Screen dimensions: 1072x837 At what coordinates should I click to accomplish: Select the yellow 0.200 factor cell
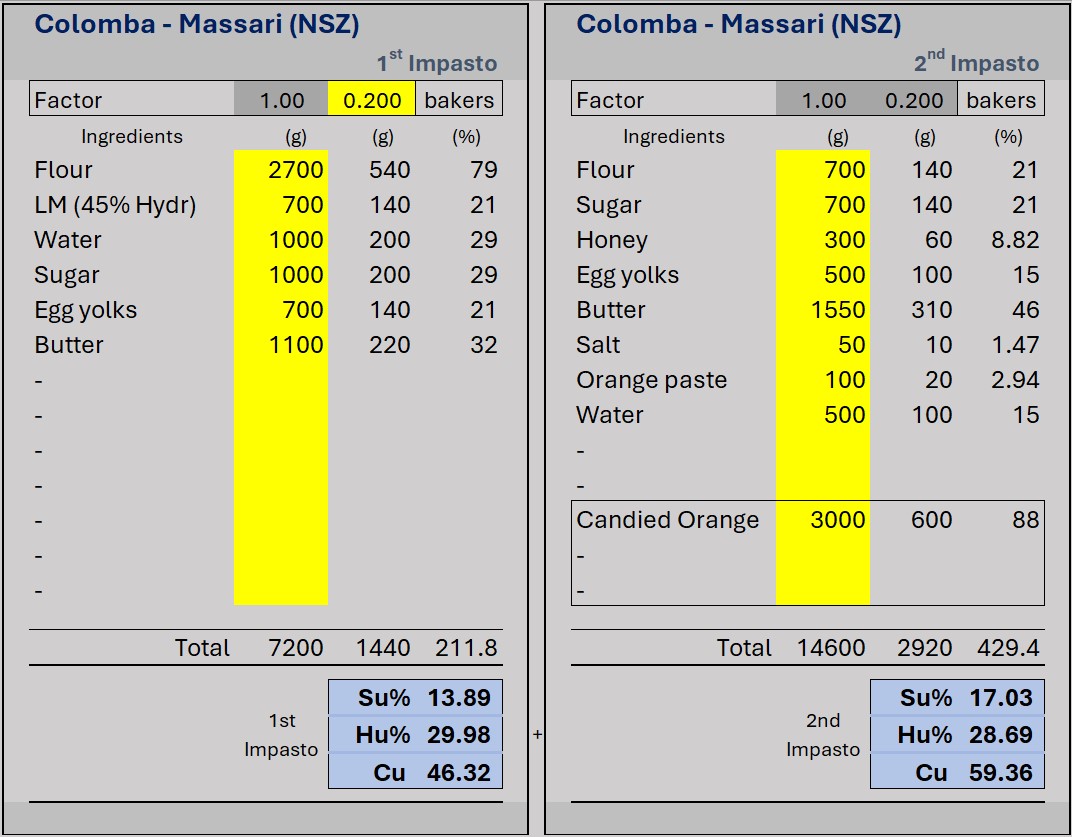pyautogui.click(x=372, y=100)
